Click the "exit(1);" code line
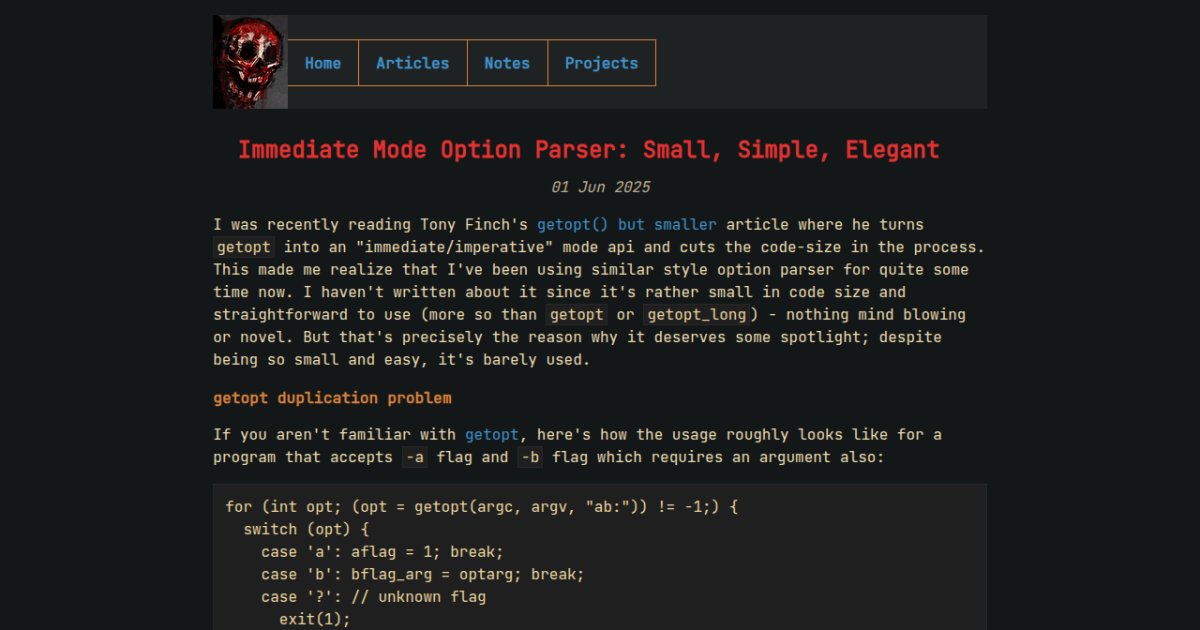Viewport: 1200px width, 630px height. 315,619
